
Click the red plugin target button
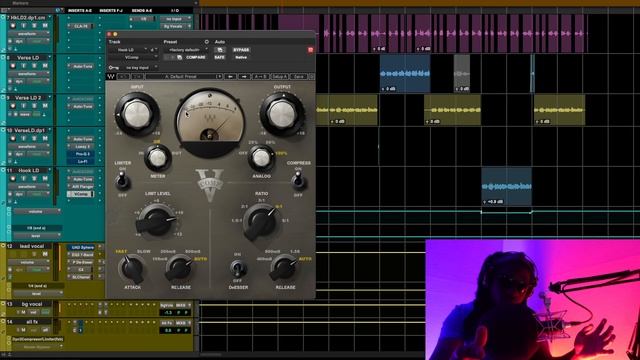point(310,50)
